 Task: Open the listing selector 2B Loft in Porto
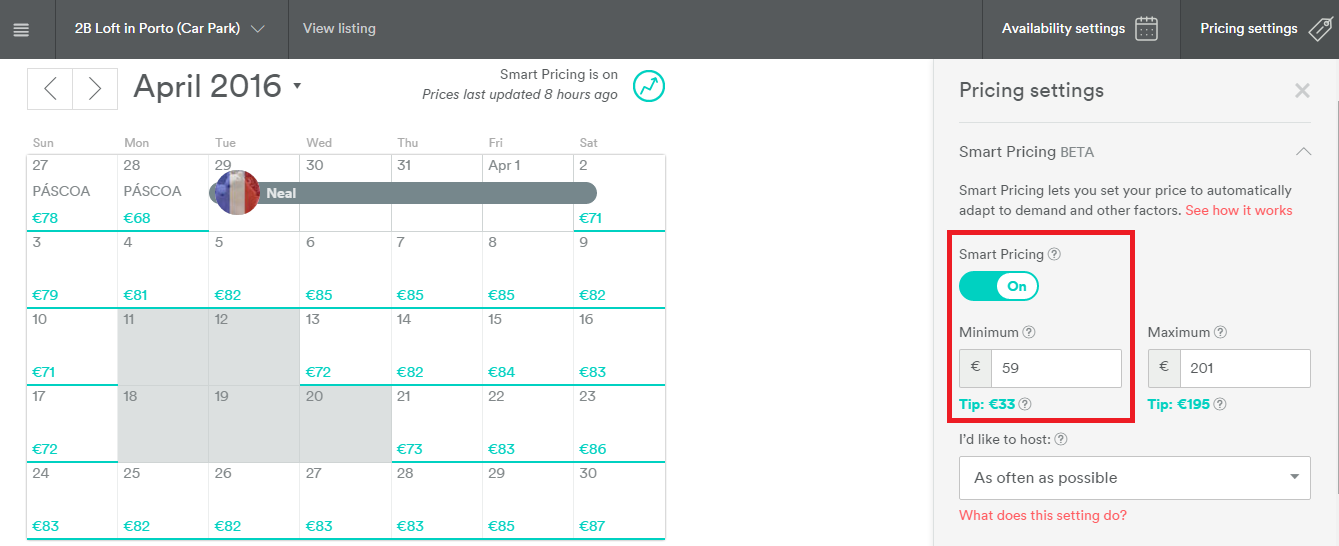coord(169,29)
